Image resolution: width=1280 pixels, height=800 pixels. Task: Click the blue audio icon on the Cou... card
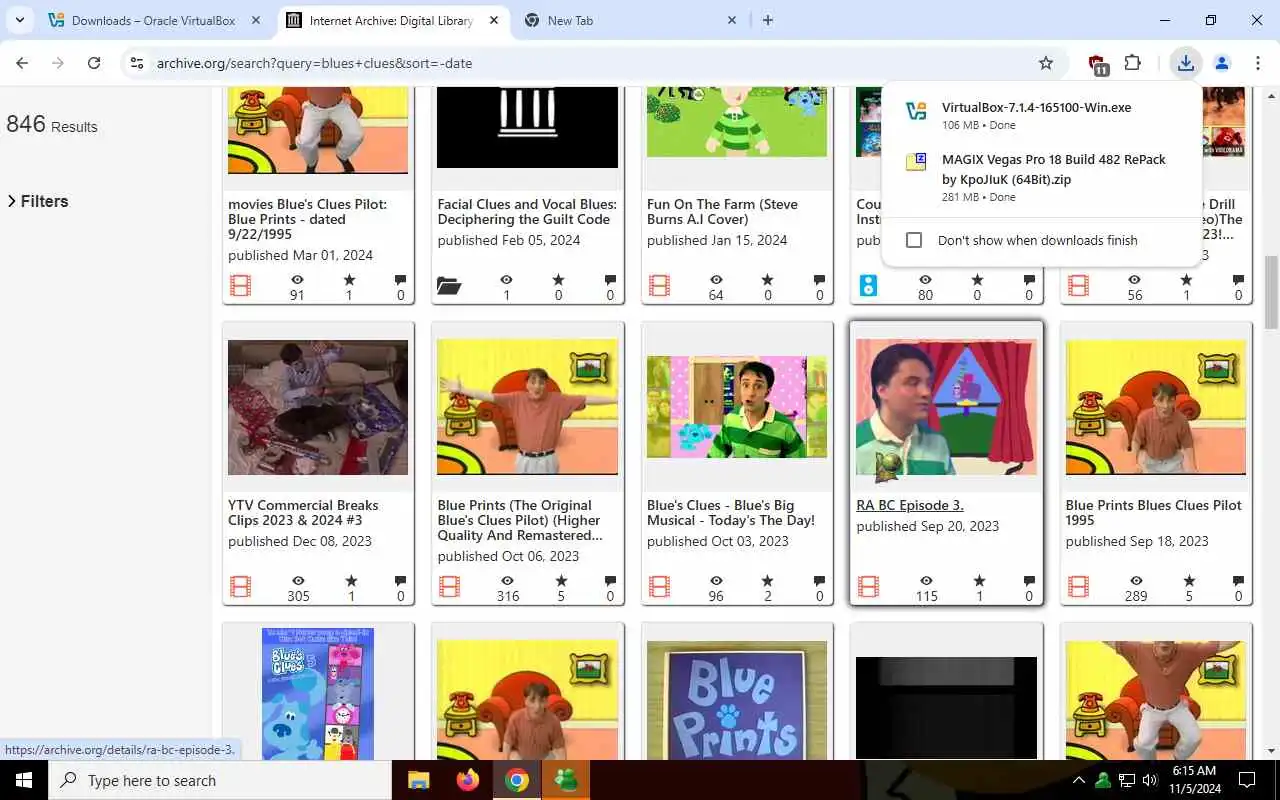[x=868, y=287]
